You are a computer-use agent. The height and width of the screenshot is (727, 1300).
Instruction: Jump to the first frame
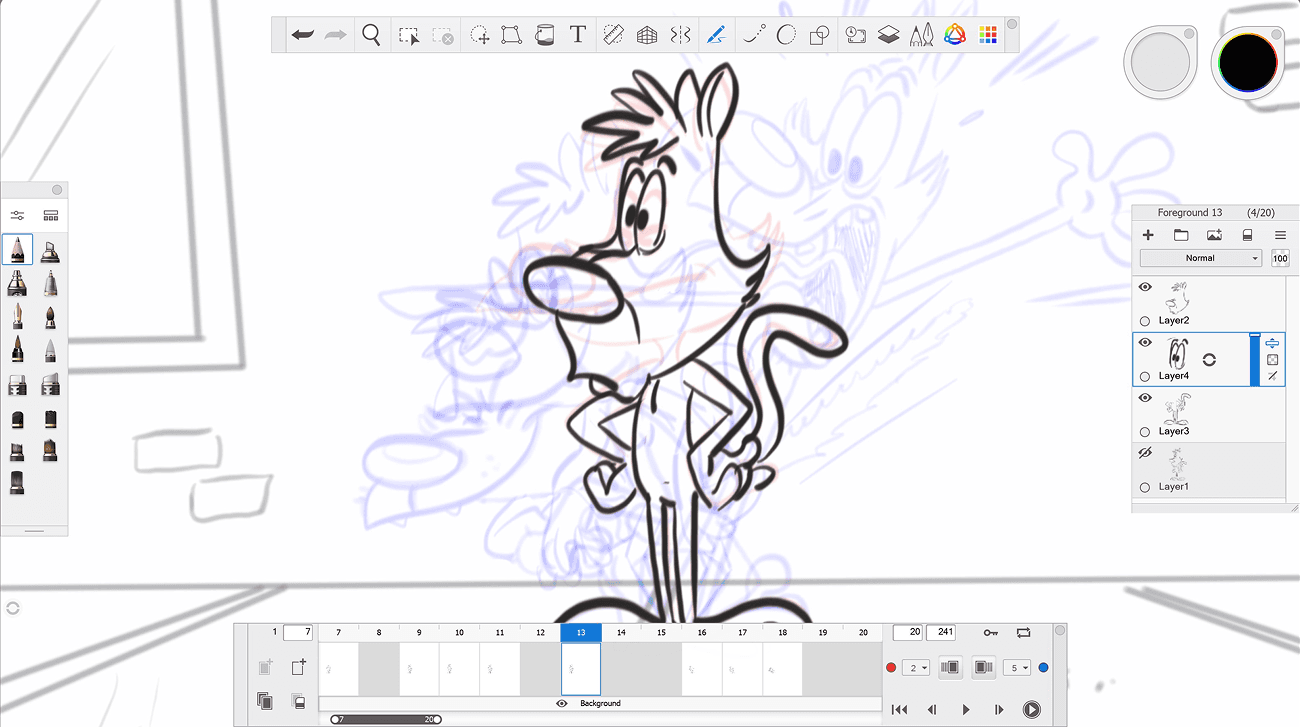pos(899,710)
